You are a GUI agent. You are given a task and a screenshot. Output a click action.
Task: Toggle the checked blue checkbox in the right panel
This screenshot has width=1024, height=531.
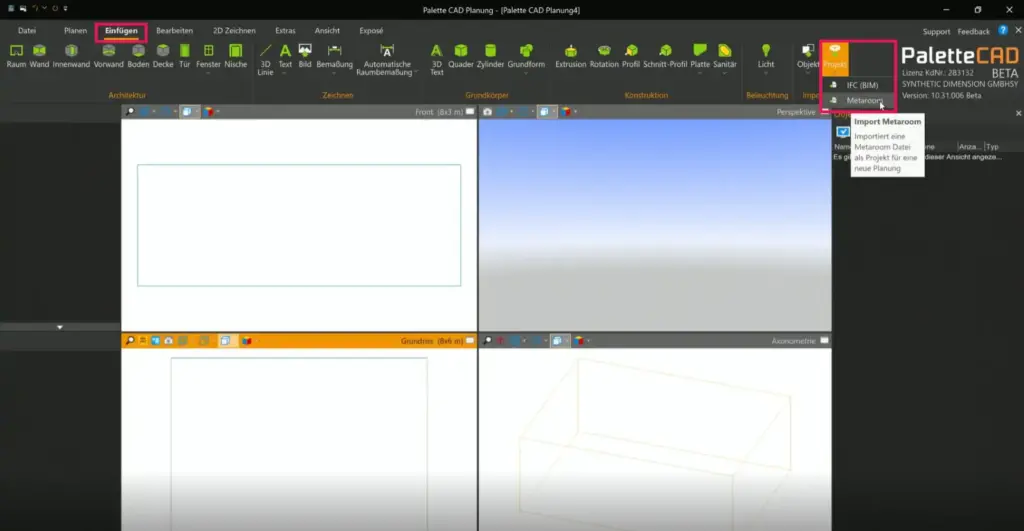pyautogui.click(x=843, y=131)
